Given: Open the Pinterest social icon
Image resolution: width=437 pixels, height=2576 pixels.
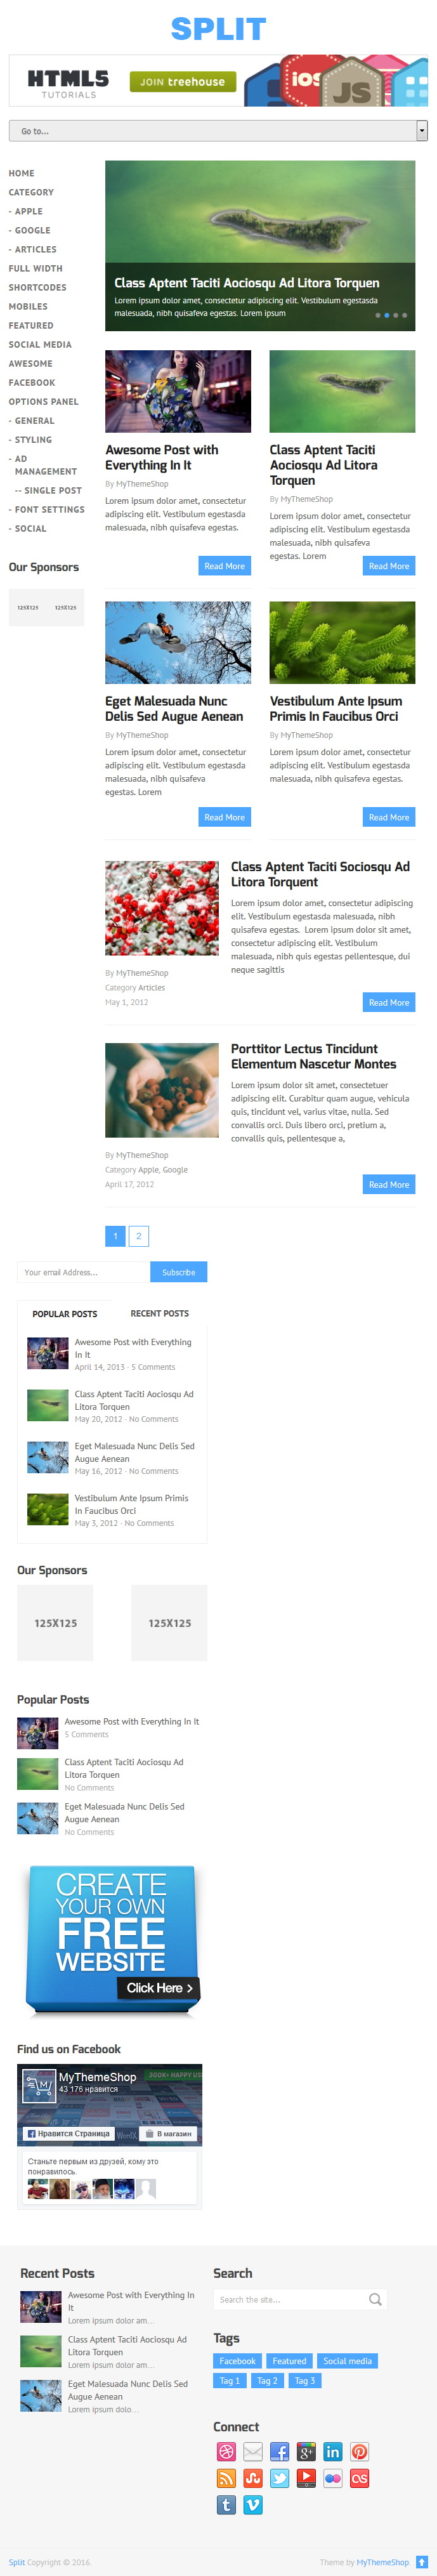Looking at the screenshot, I should [360, 2452].
